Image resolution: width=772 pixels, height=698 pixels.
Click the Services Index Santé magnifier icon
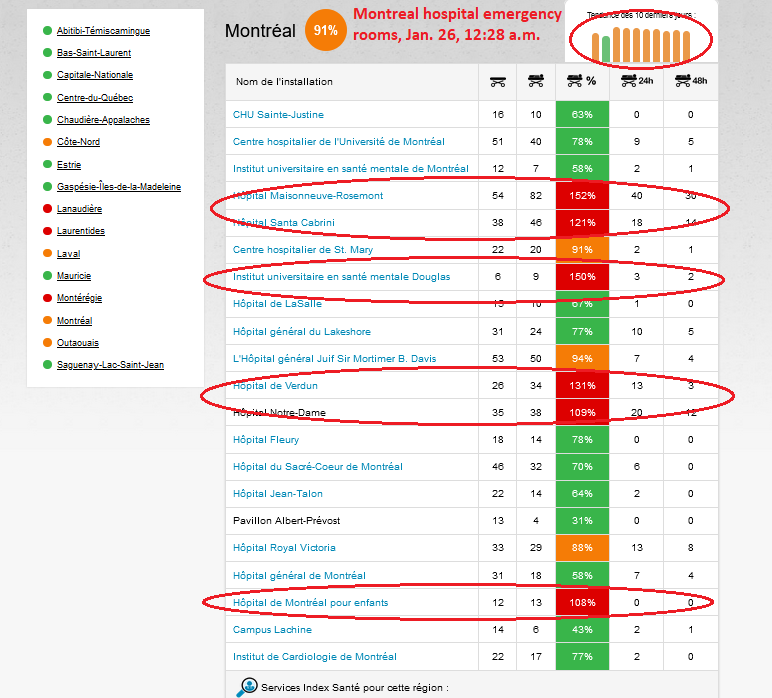click(247, 687)
